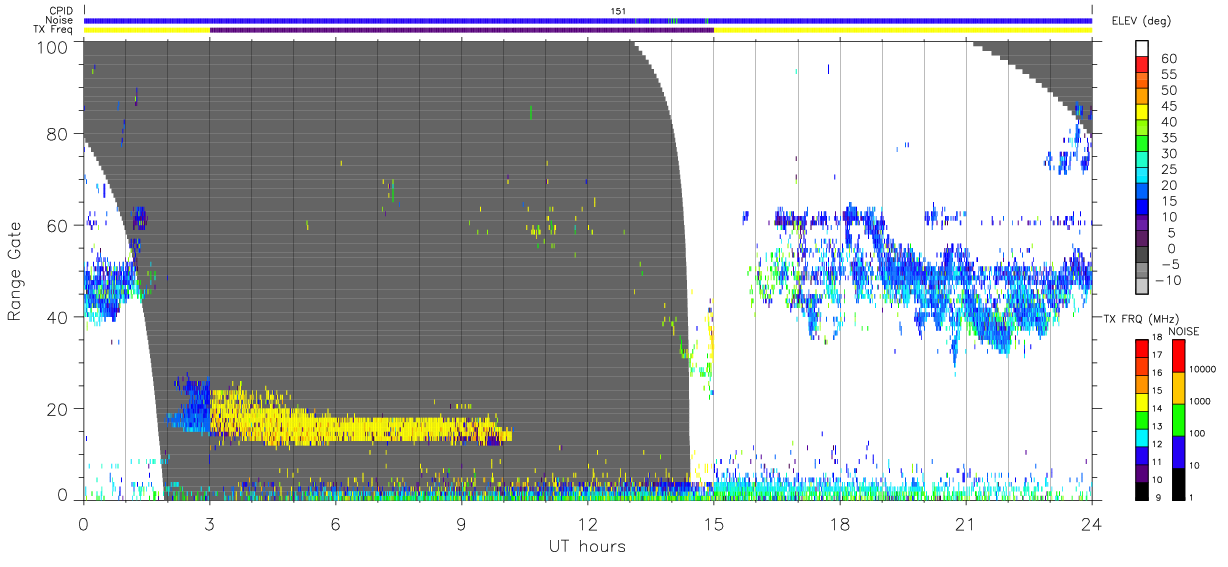Click the blue Noise strip above the plot
Image resolution: width=1228 pixels, height=567 pixels.
pos(588,20)
